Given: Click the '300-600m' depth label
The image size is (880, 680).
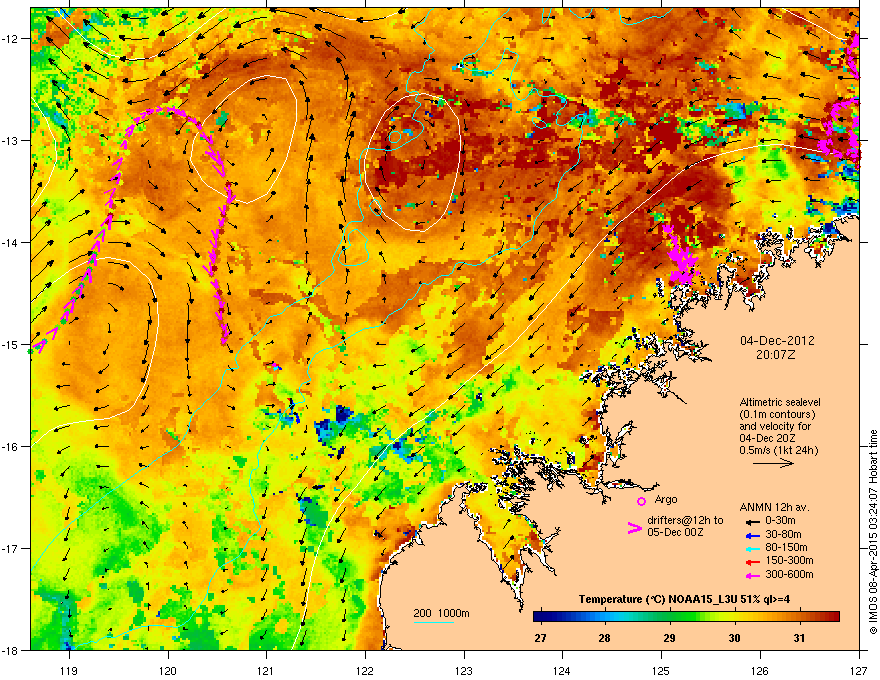Looking at the screenshot, I should [x=789, y=574].
